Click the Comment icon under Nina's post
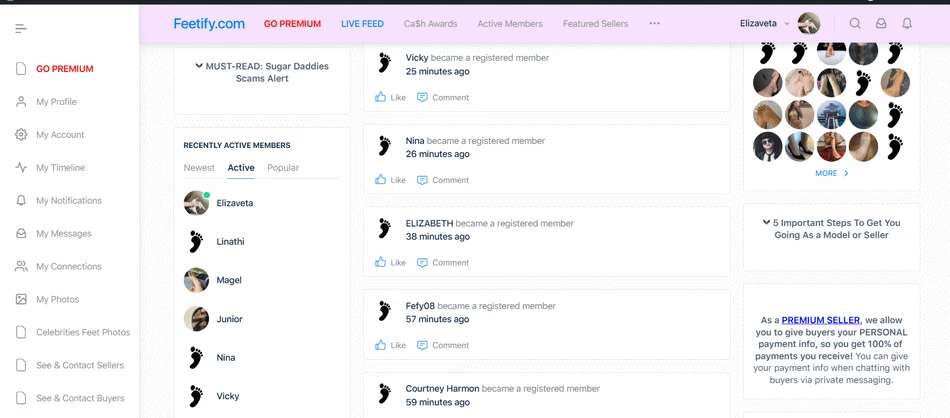The image size is (950, 418). tap(423, 180)
